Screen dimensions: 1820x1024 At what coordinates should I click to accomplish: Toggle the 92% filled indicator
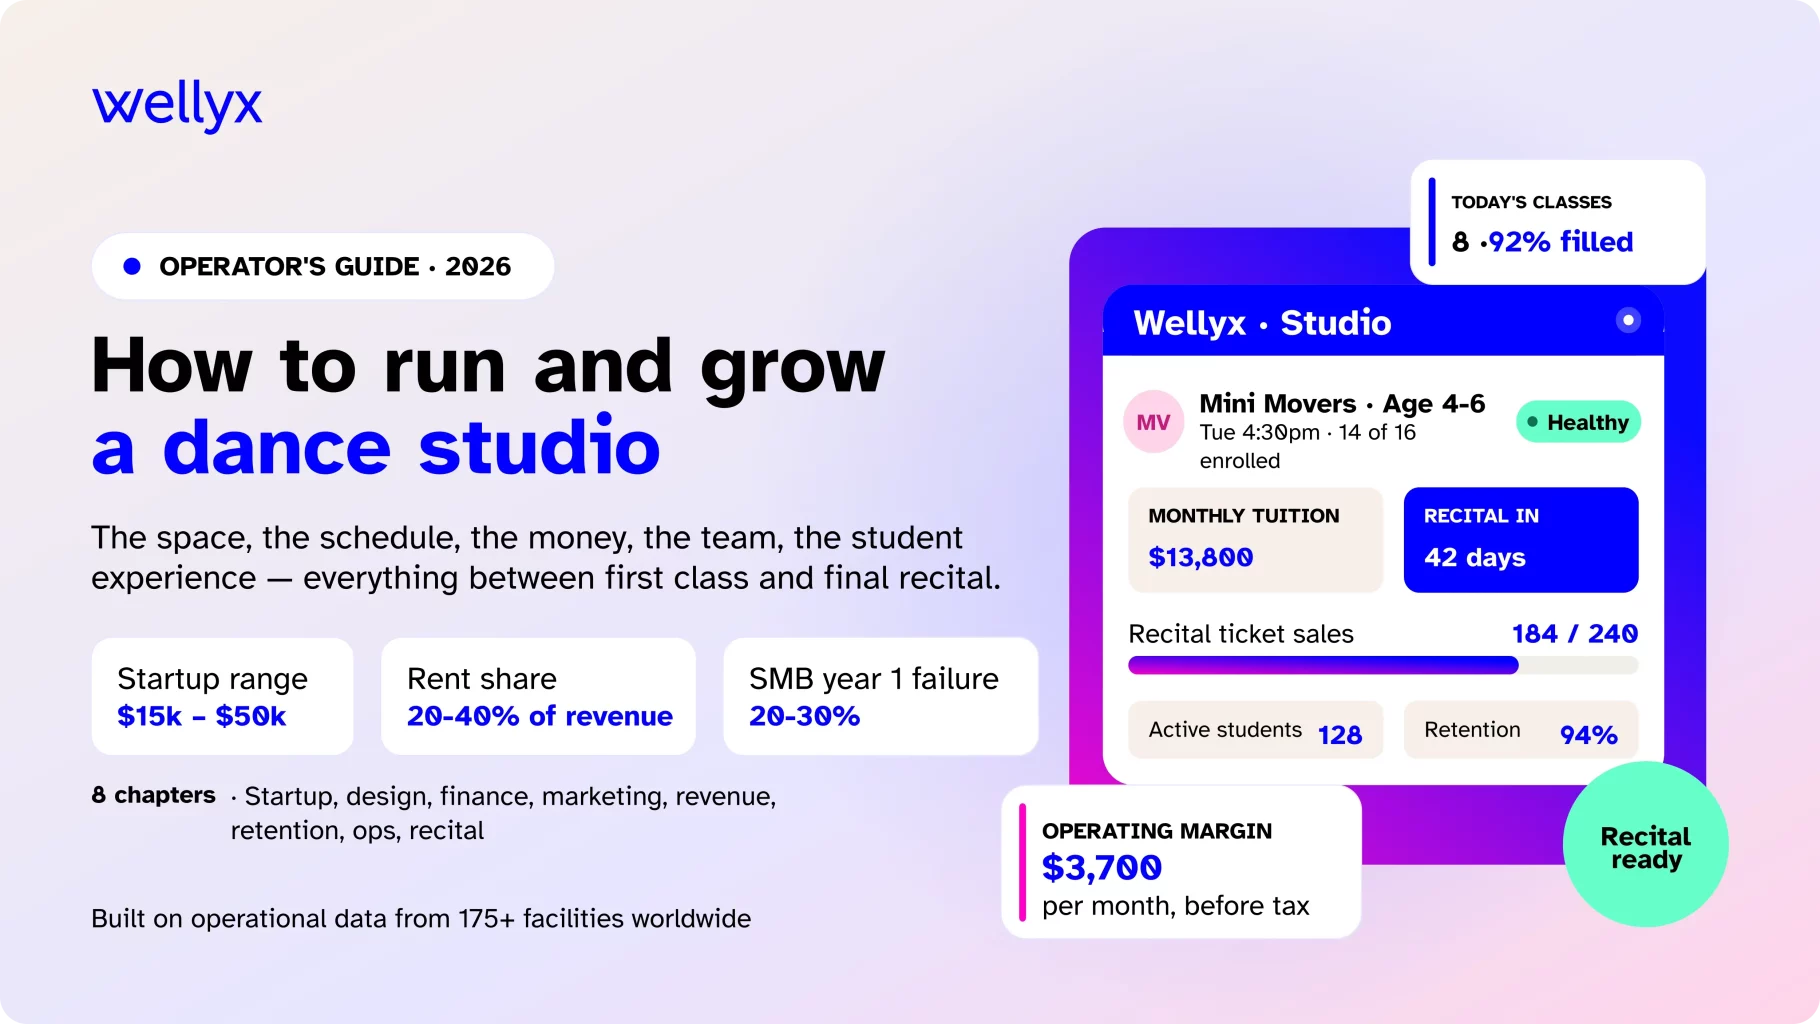coord(1557,241)
